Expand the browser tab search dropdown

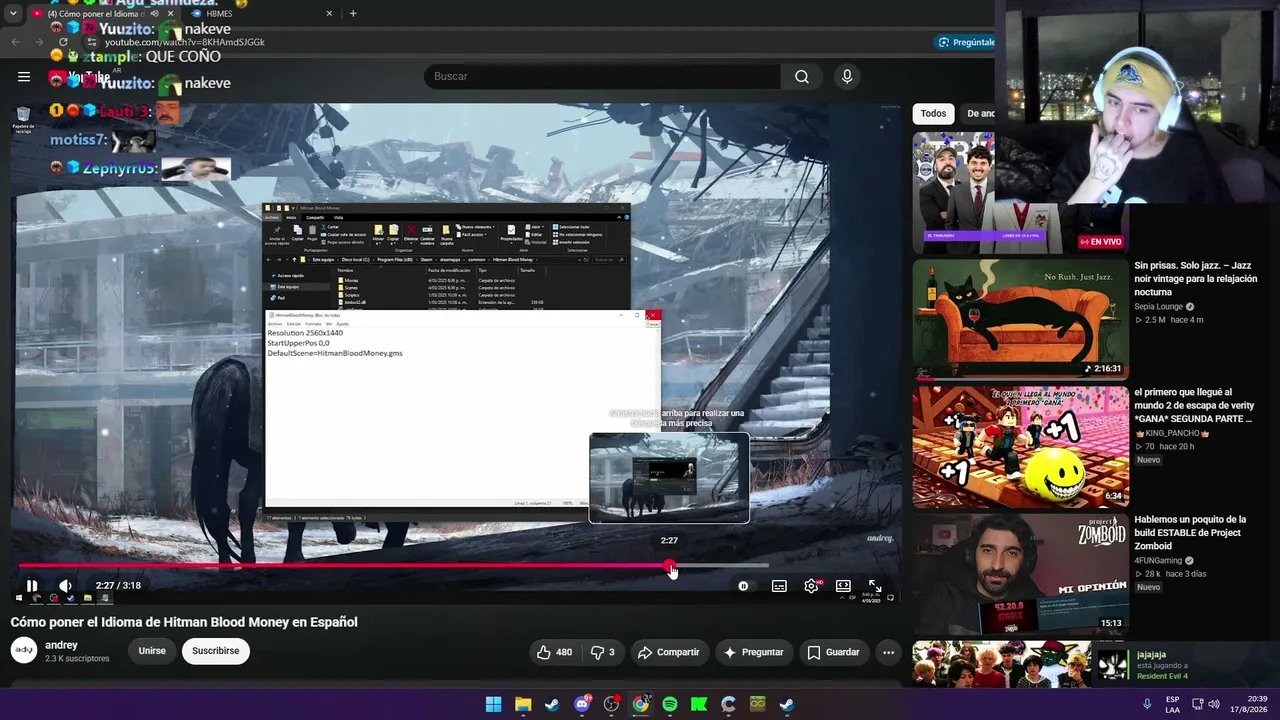(12, 14)
